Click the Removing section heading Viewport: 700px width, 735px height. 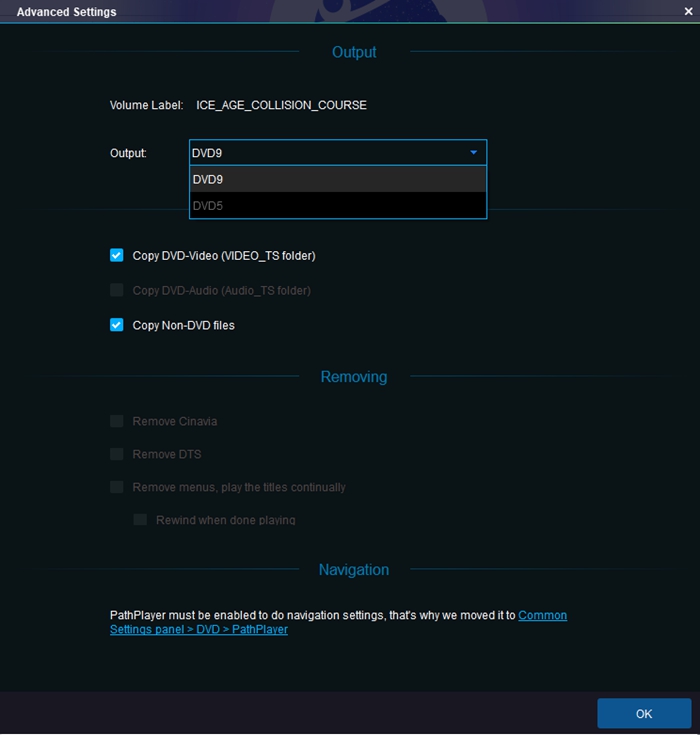click(x=354, y=377)
